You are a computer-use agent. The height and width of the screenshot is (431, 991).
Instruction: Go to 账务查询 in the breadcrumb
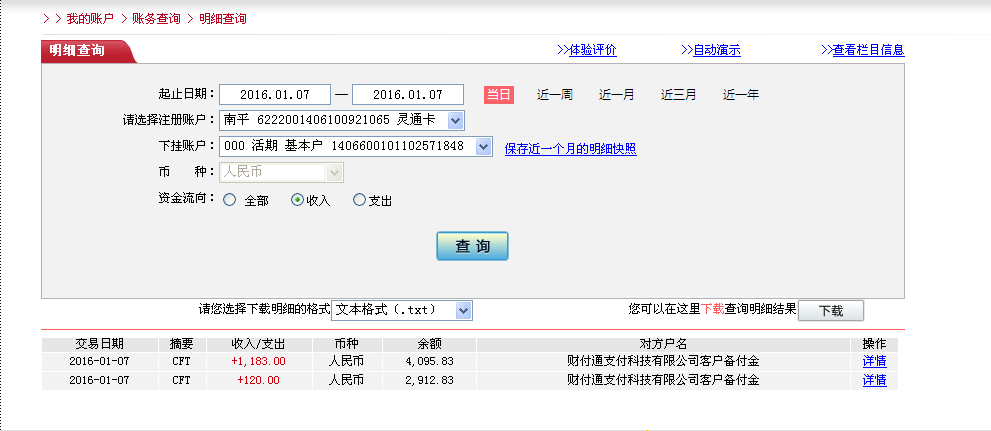(x=156, y=19)
